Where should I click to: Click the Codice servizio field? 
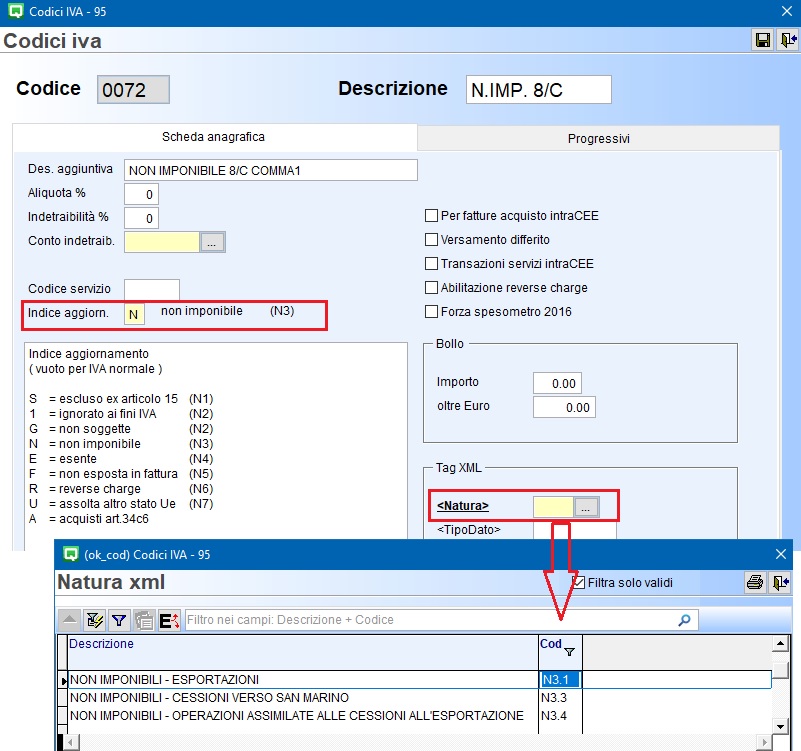pos(152,290)
